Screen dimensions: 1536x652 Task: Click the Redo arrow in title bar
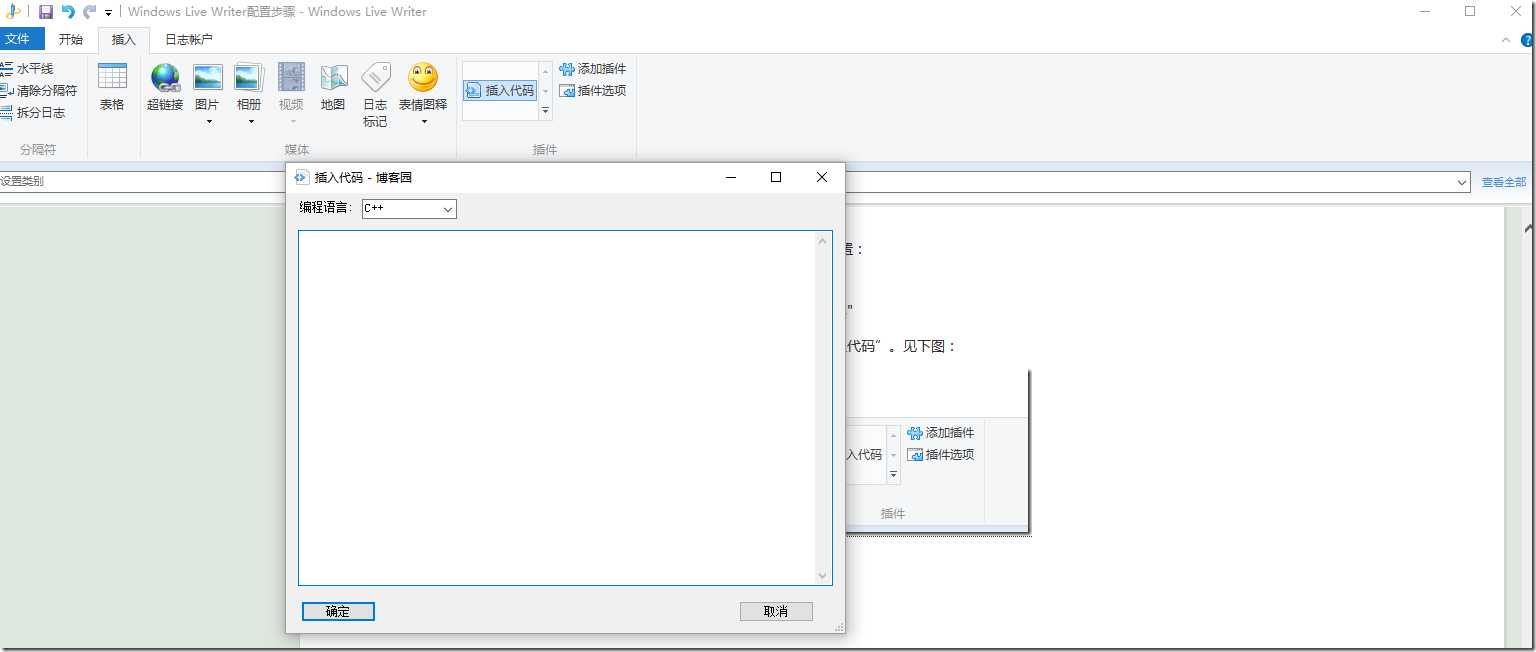pyautogui.click(x=90, y=12)
